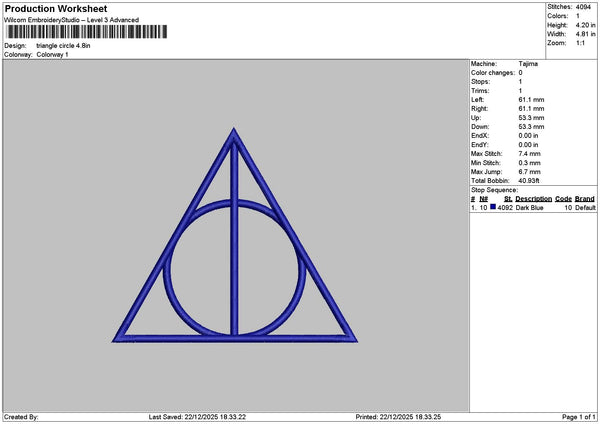Viewport: 600px width, 424px height.
Task: Click the stitch count 4092 cell
Action: tap(505, 208)
